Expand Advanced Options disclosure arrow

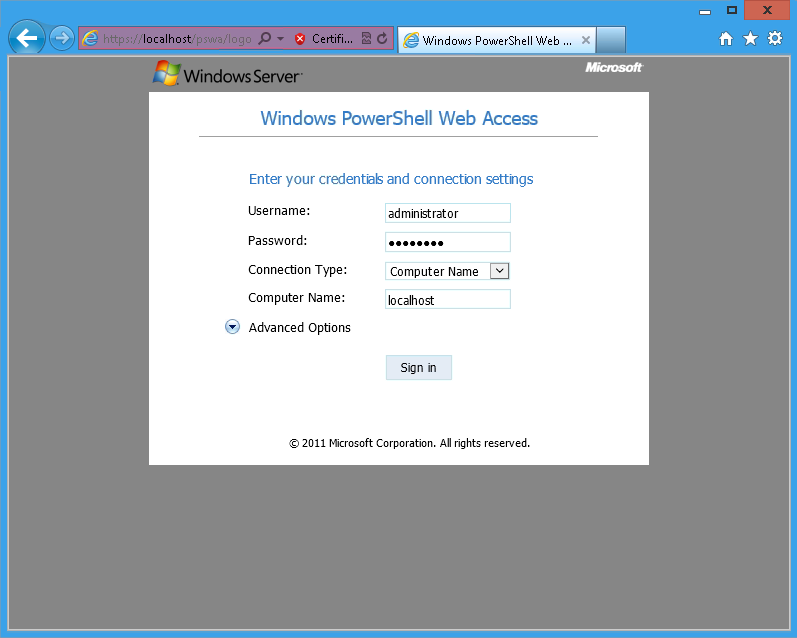click(232, 327)
